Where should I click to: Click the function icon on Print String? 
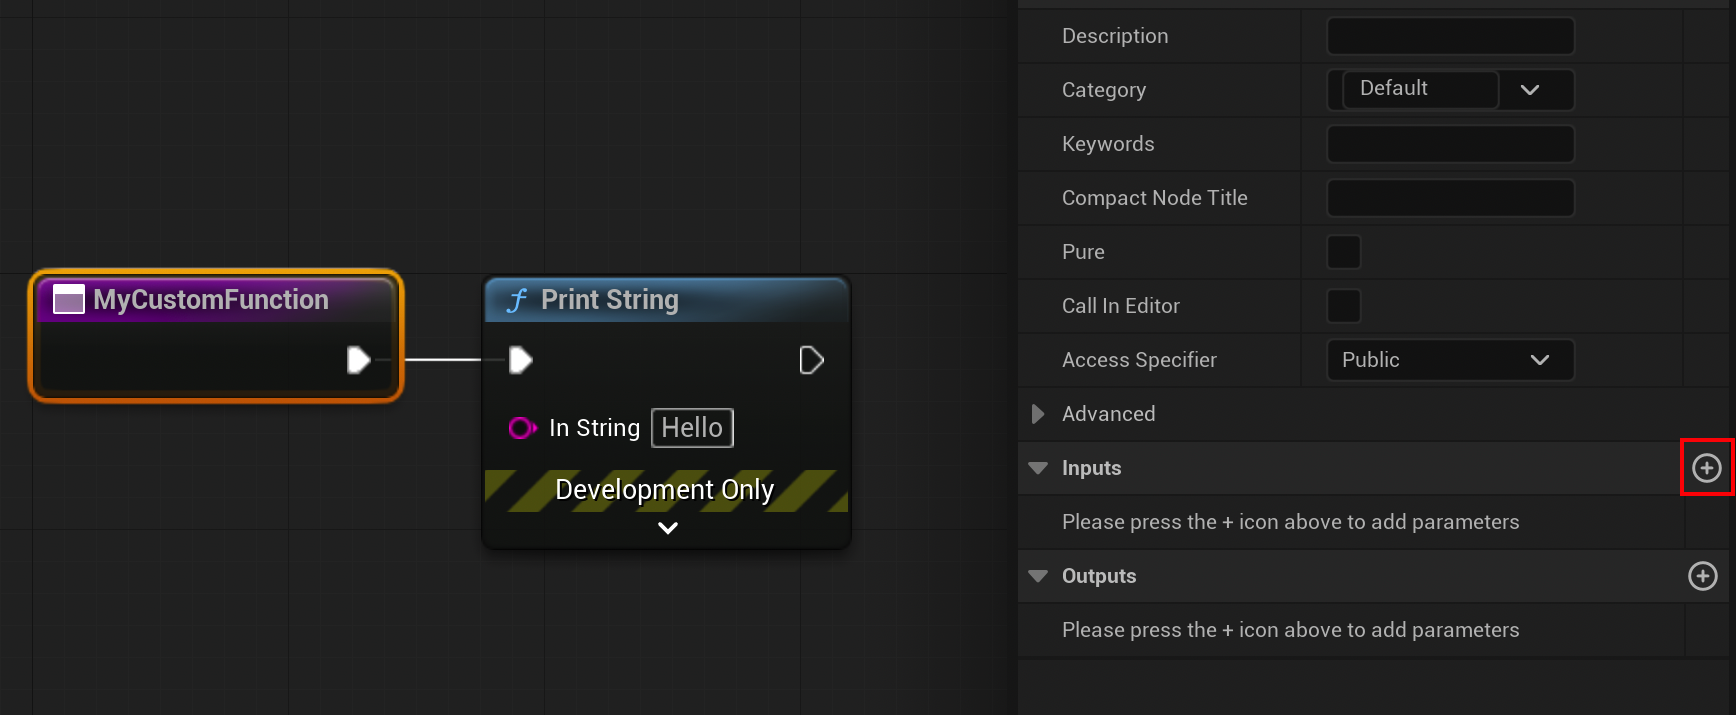517,301
